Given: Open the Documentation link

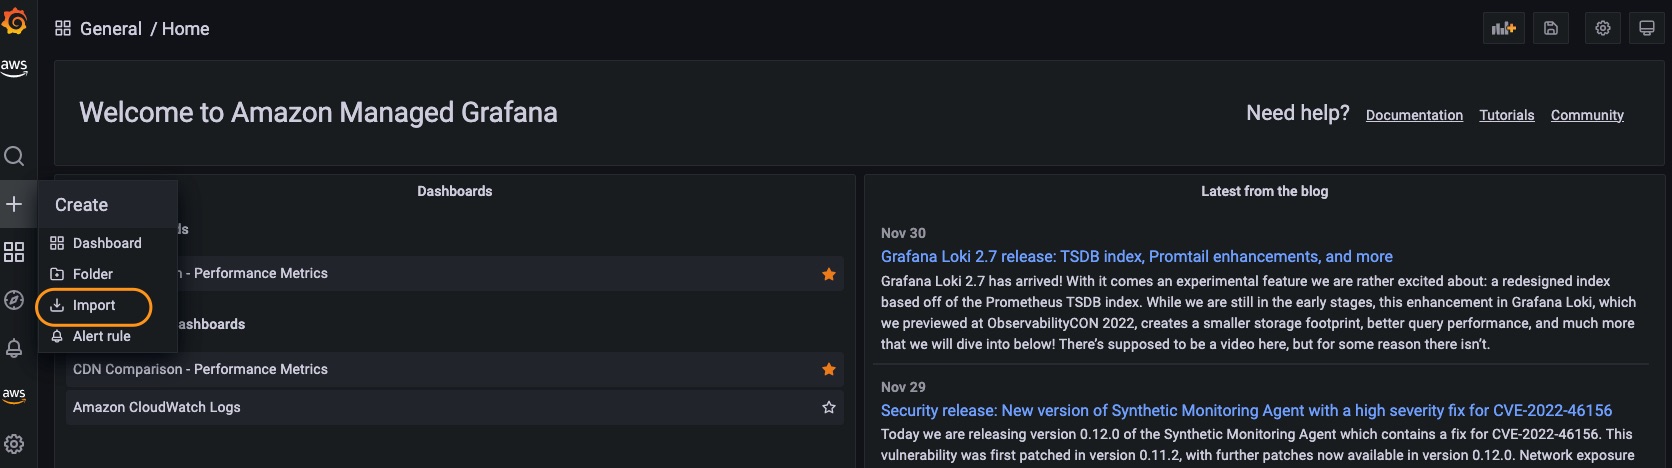Looking at the screenshot, I should click(1414, 115).
